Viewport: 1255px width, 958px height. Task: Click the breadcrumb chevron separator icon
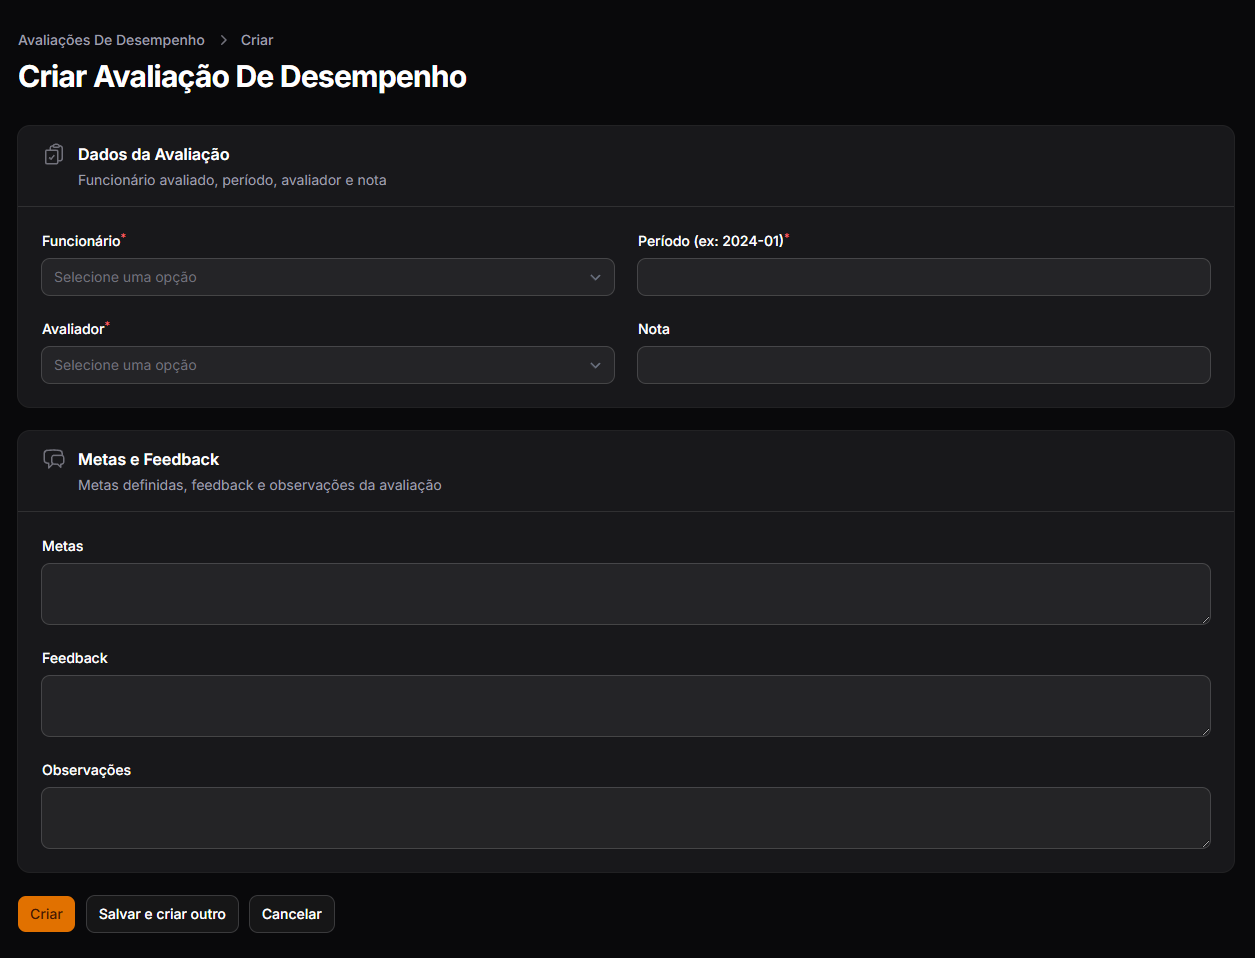(223, 40)
